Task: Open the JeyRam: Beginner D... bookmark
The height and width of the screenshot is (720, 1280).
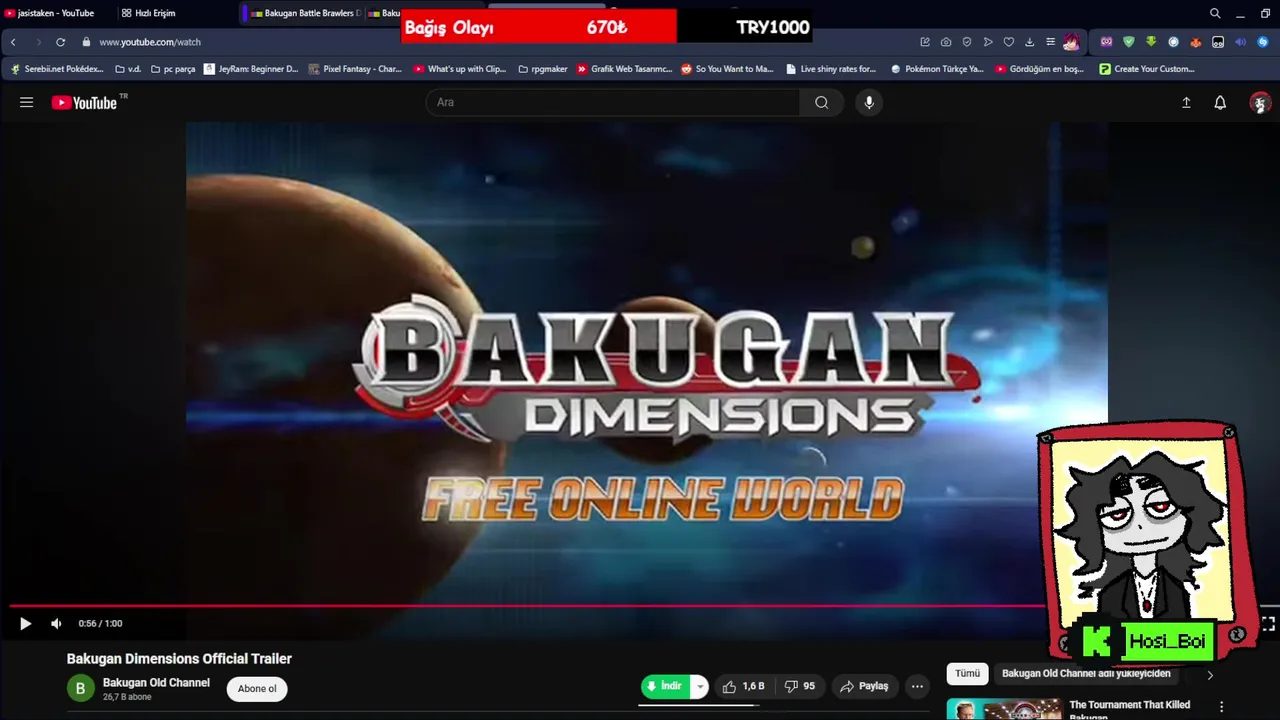Action: (x=251, y=69)
